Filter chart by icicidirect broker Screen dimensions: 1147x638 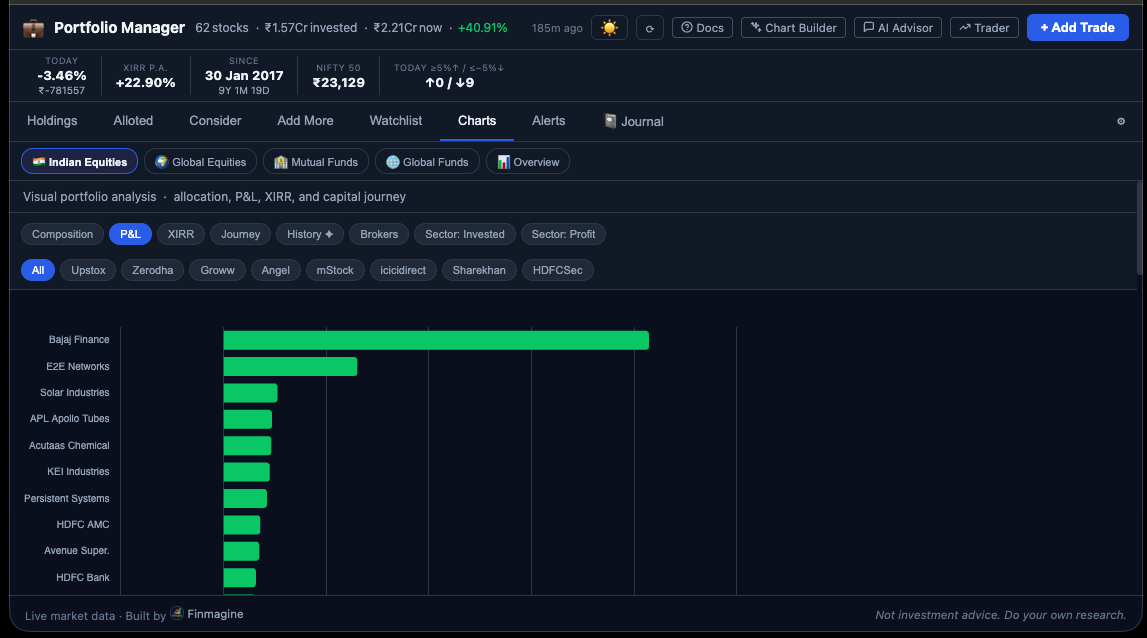403,270
